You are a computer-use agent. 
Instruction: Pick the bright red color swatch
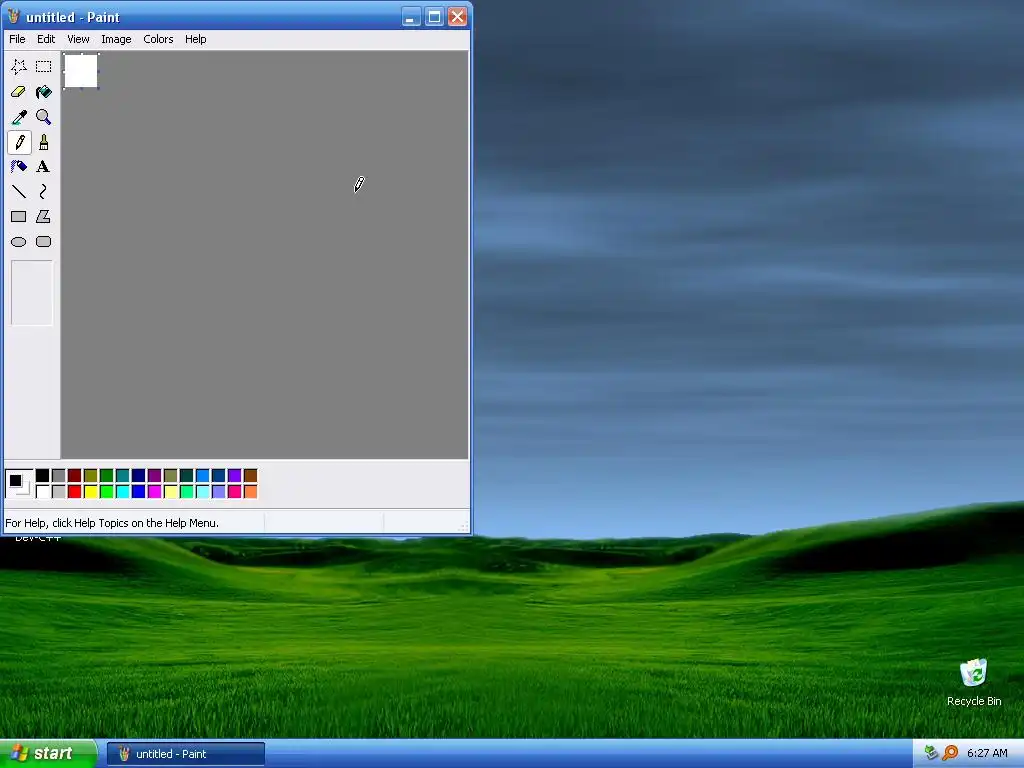[74, 491]
